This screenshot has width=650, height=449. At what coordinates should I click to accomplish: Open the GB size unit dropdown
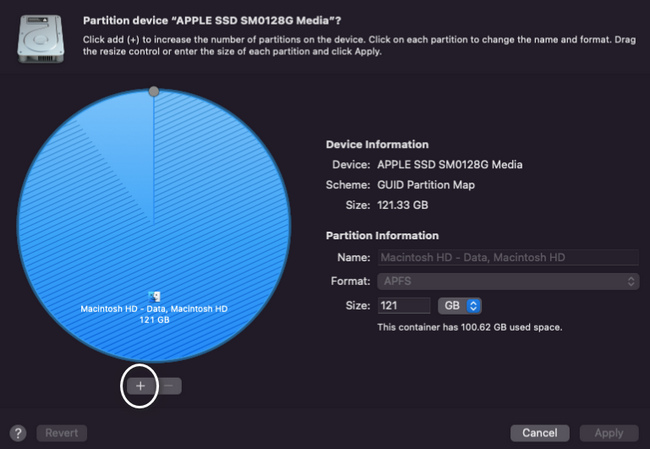(x=460, y=306)
